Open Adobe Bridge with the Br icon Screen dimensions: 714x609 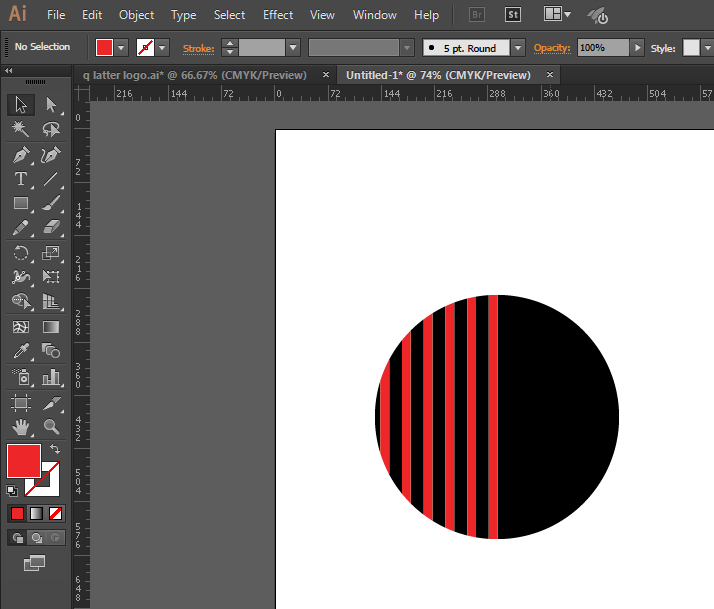(x=478, y=15)
